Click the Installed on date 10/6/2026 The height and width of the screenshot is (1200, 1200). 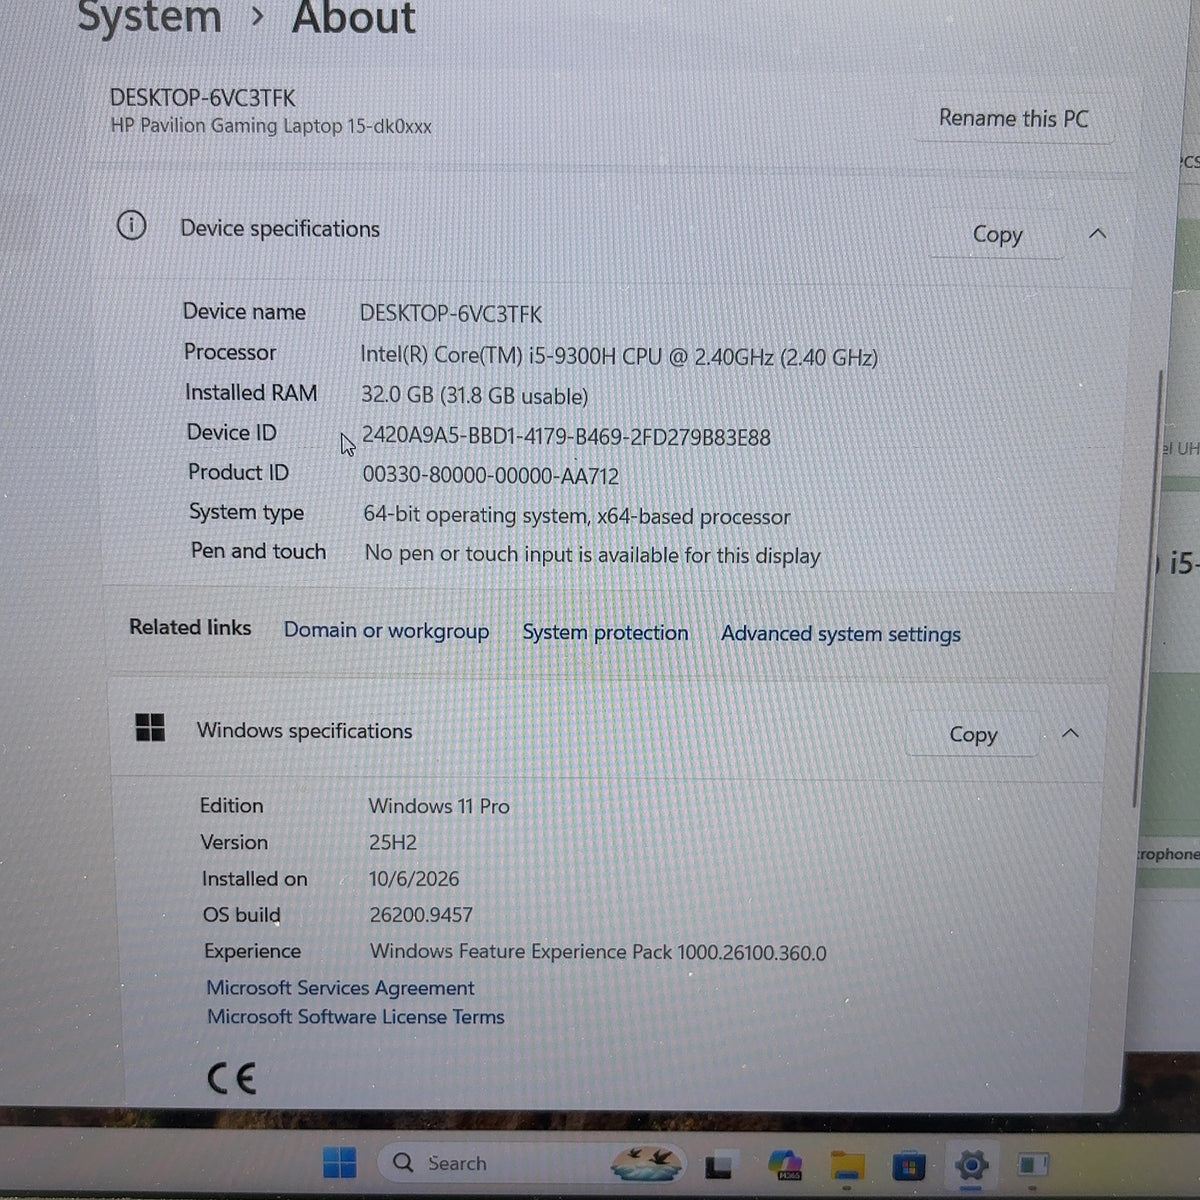pos(414,879)
